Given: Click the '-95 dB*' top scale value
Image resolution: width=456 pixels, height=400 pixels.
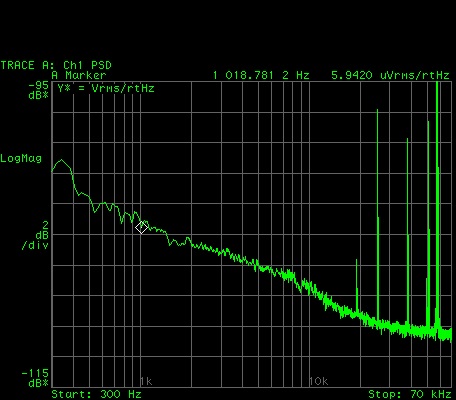Looking at the screenshot, I should tap(39, 90).
